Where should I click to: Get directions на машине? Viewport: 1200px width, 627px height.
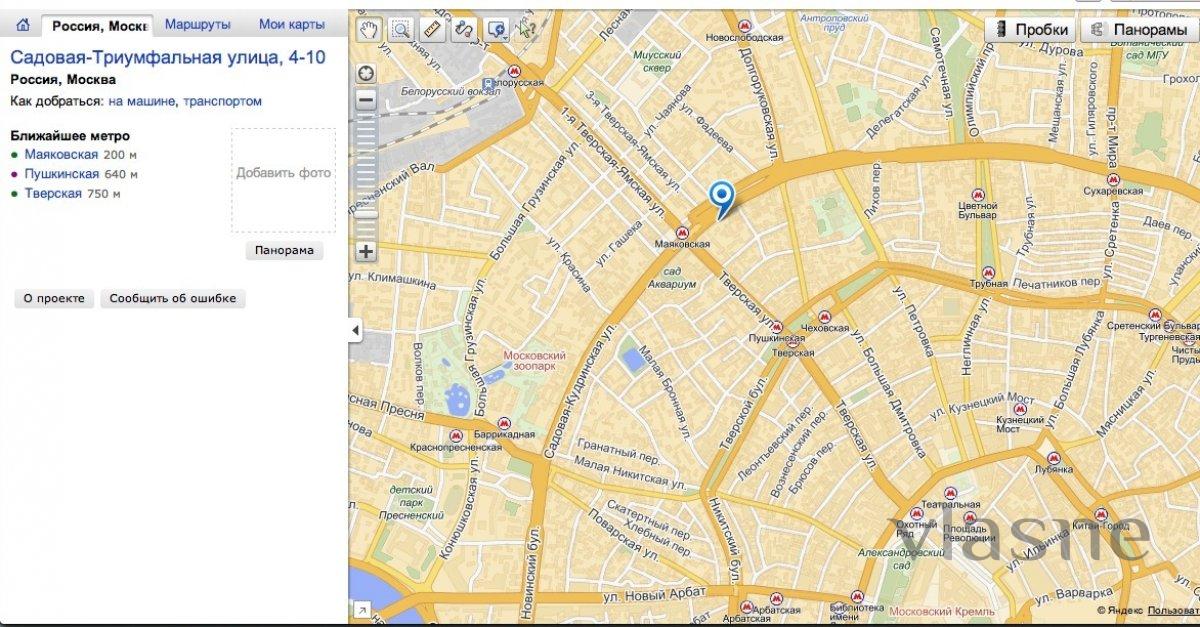coord(143,101)
